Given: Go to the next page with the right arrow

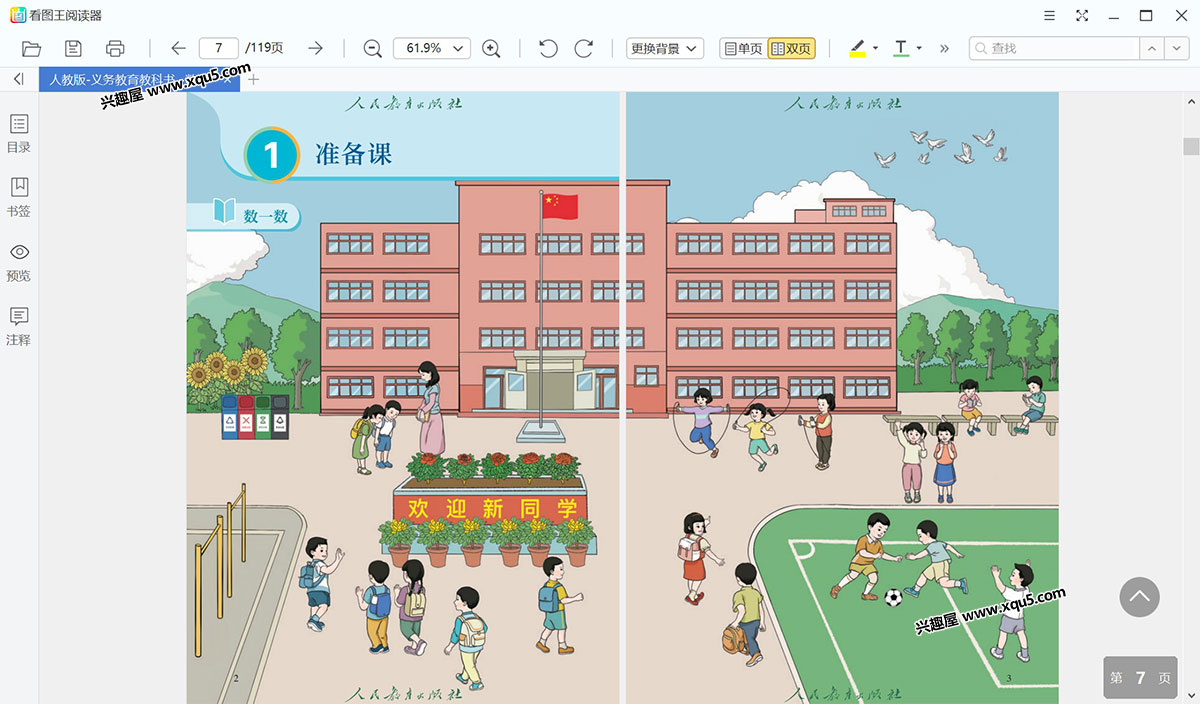Looking at the screenshot, I should (x=315, y=48).
